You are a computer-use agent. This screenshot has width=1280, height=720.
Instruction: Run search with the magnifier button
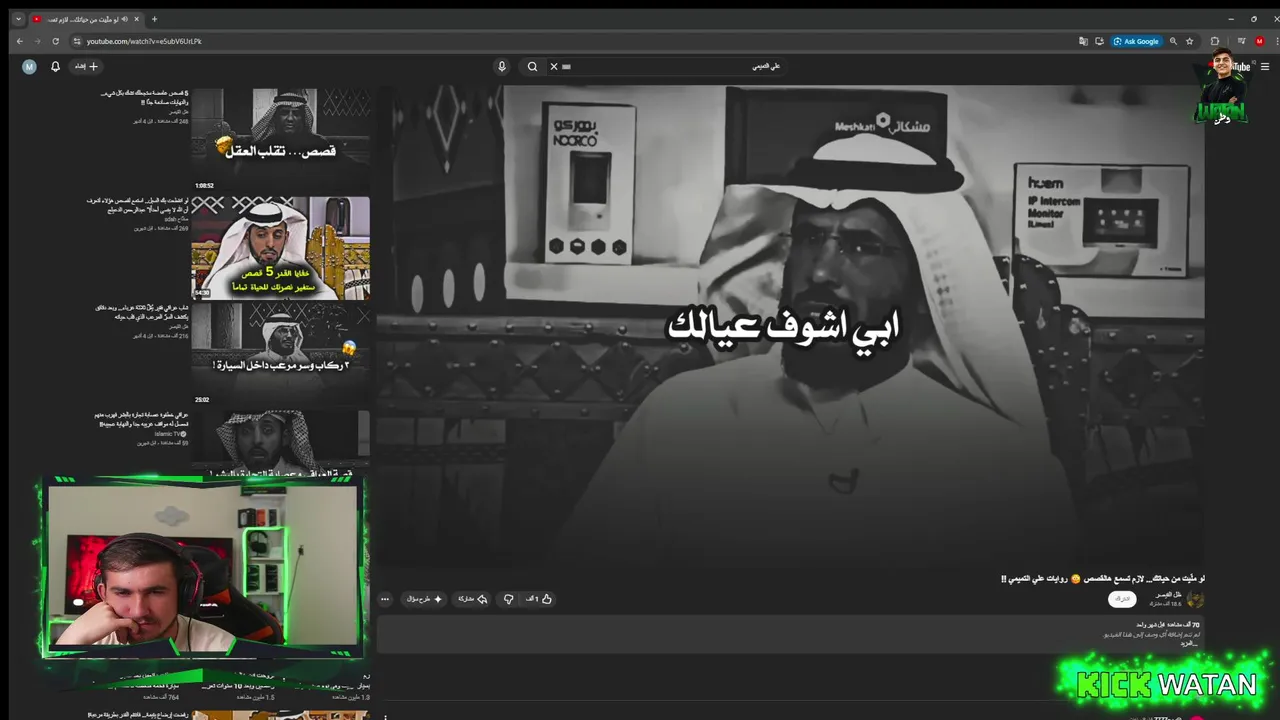click(x=533, y=66)
